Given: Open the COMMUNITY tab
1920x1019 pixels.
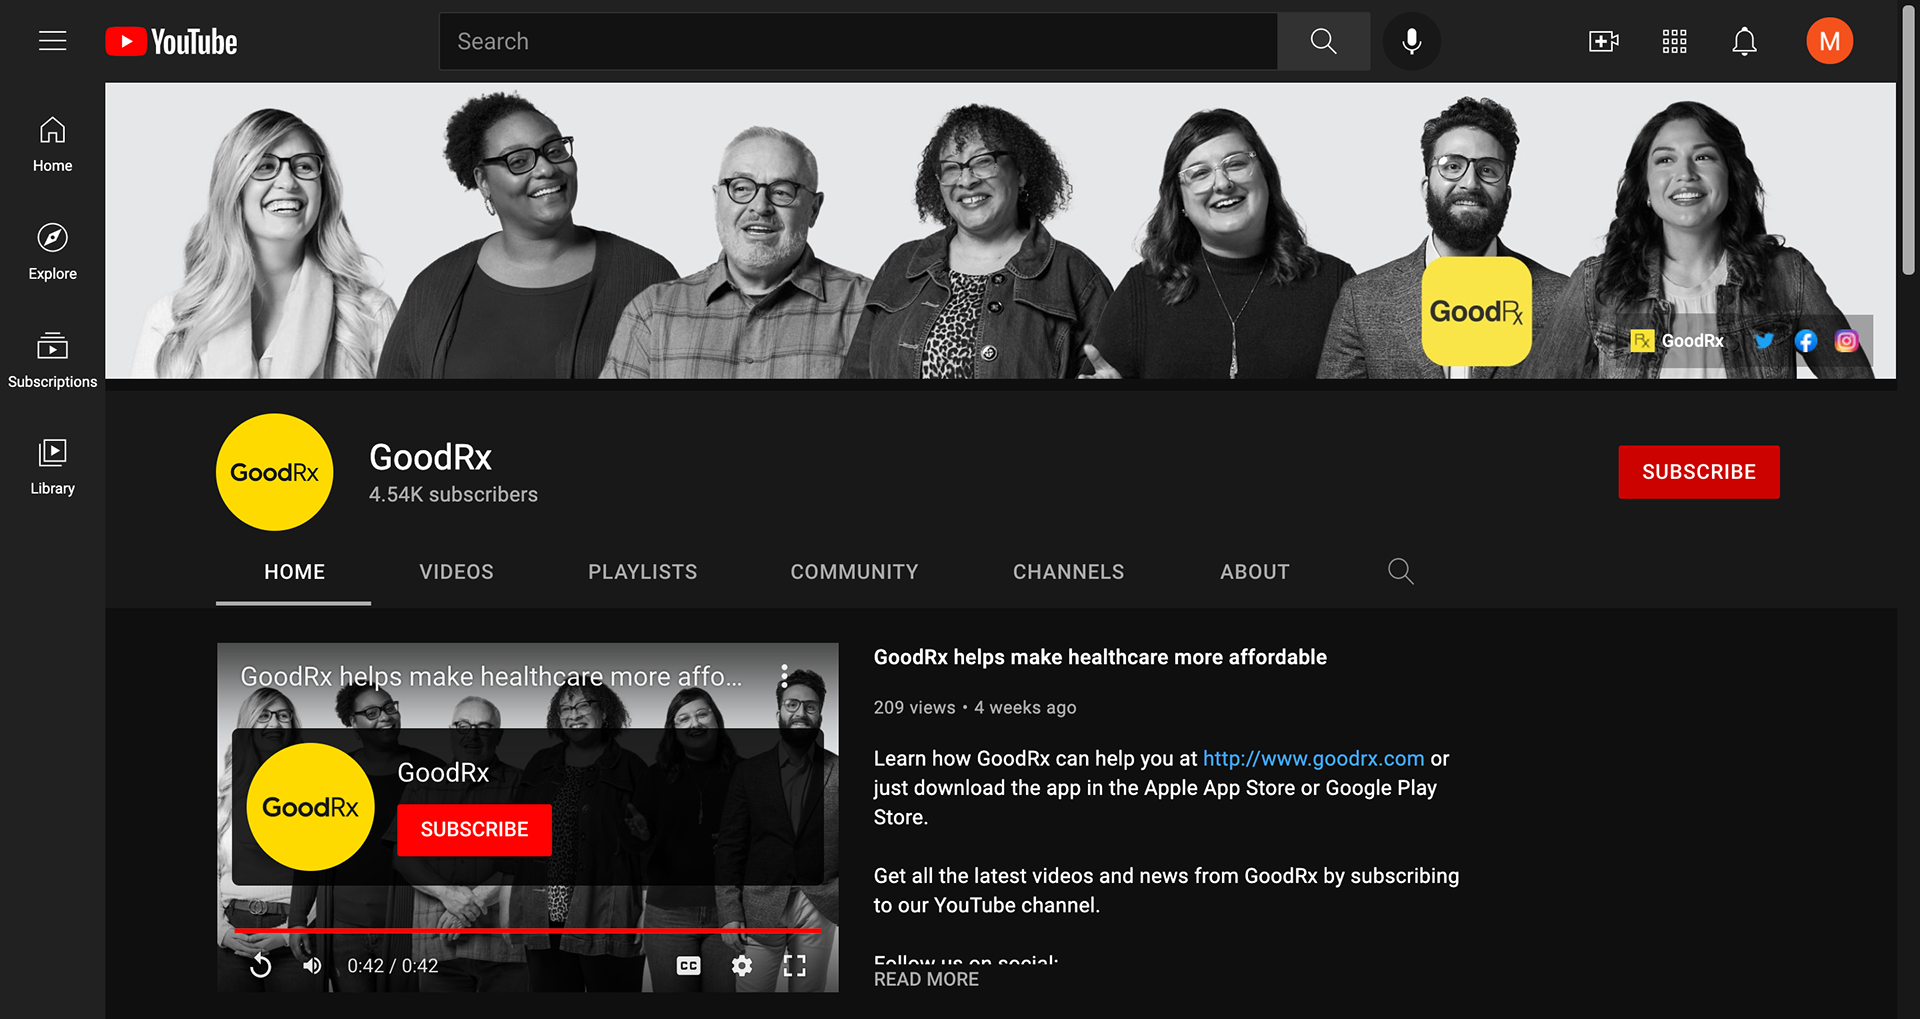Looking at the screenshot, I should tap(854, 572).
